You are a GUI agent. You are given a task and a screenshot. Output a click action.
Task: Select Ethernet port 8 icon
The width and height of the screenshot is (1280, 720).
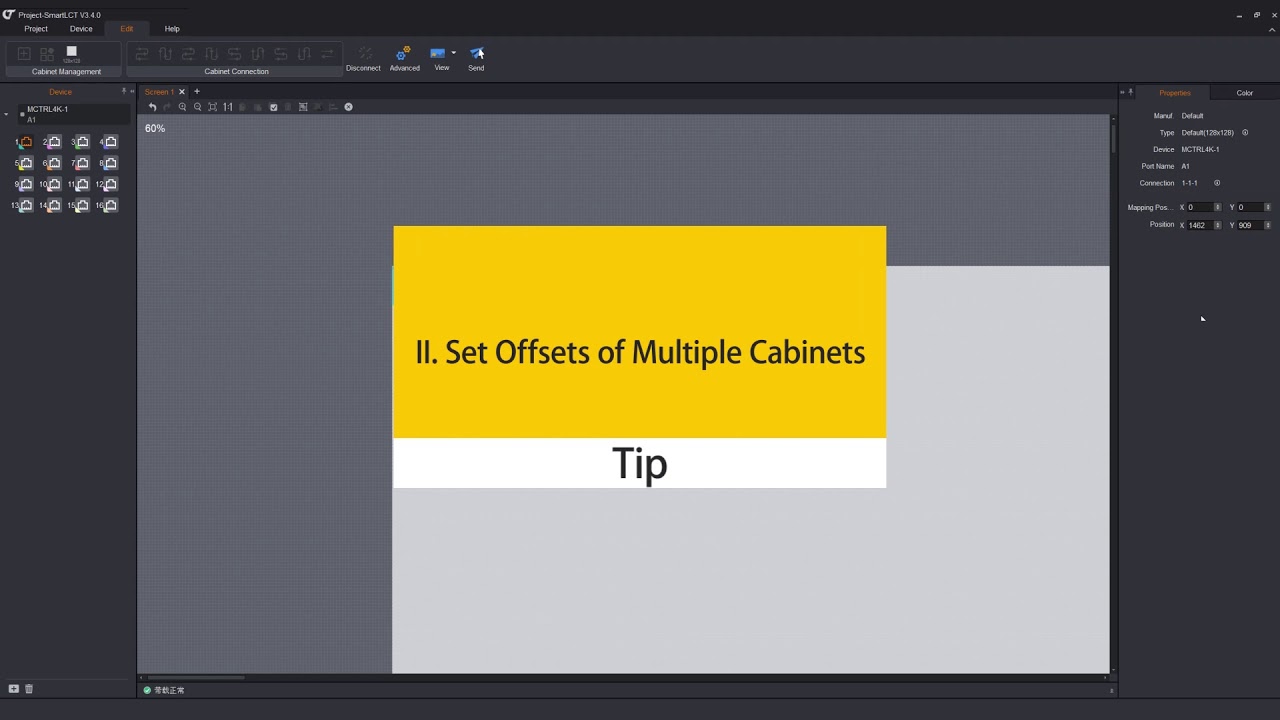click(x=110, y=163)
